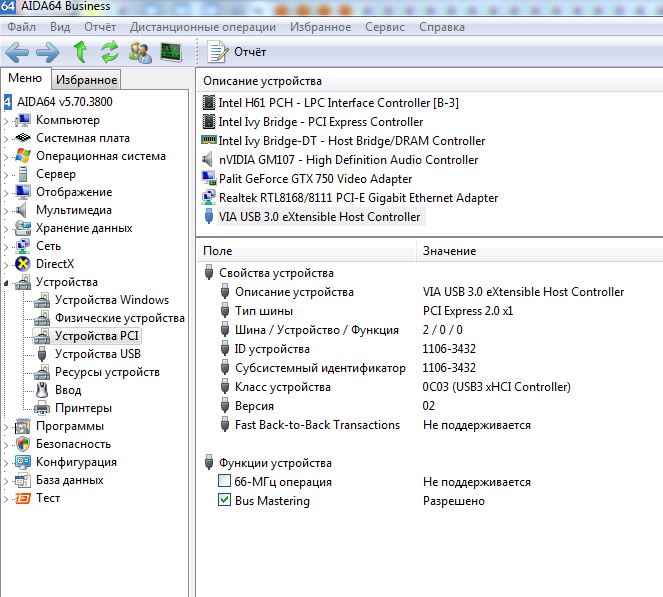Select Palit GeForce GTX 750 Video Adapter
Image resolution: width=663 pixels, height=597 pixels.
point(315,179)
